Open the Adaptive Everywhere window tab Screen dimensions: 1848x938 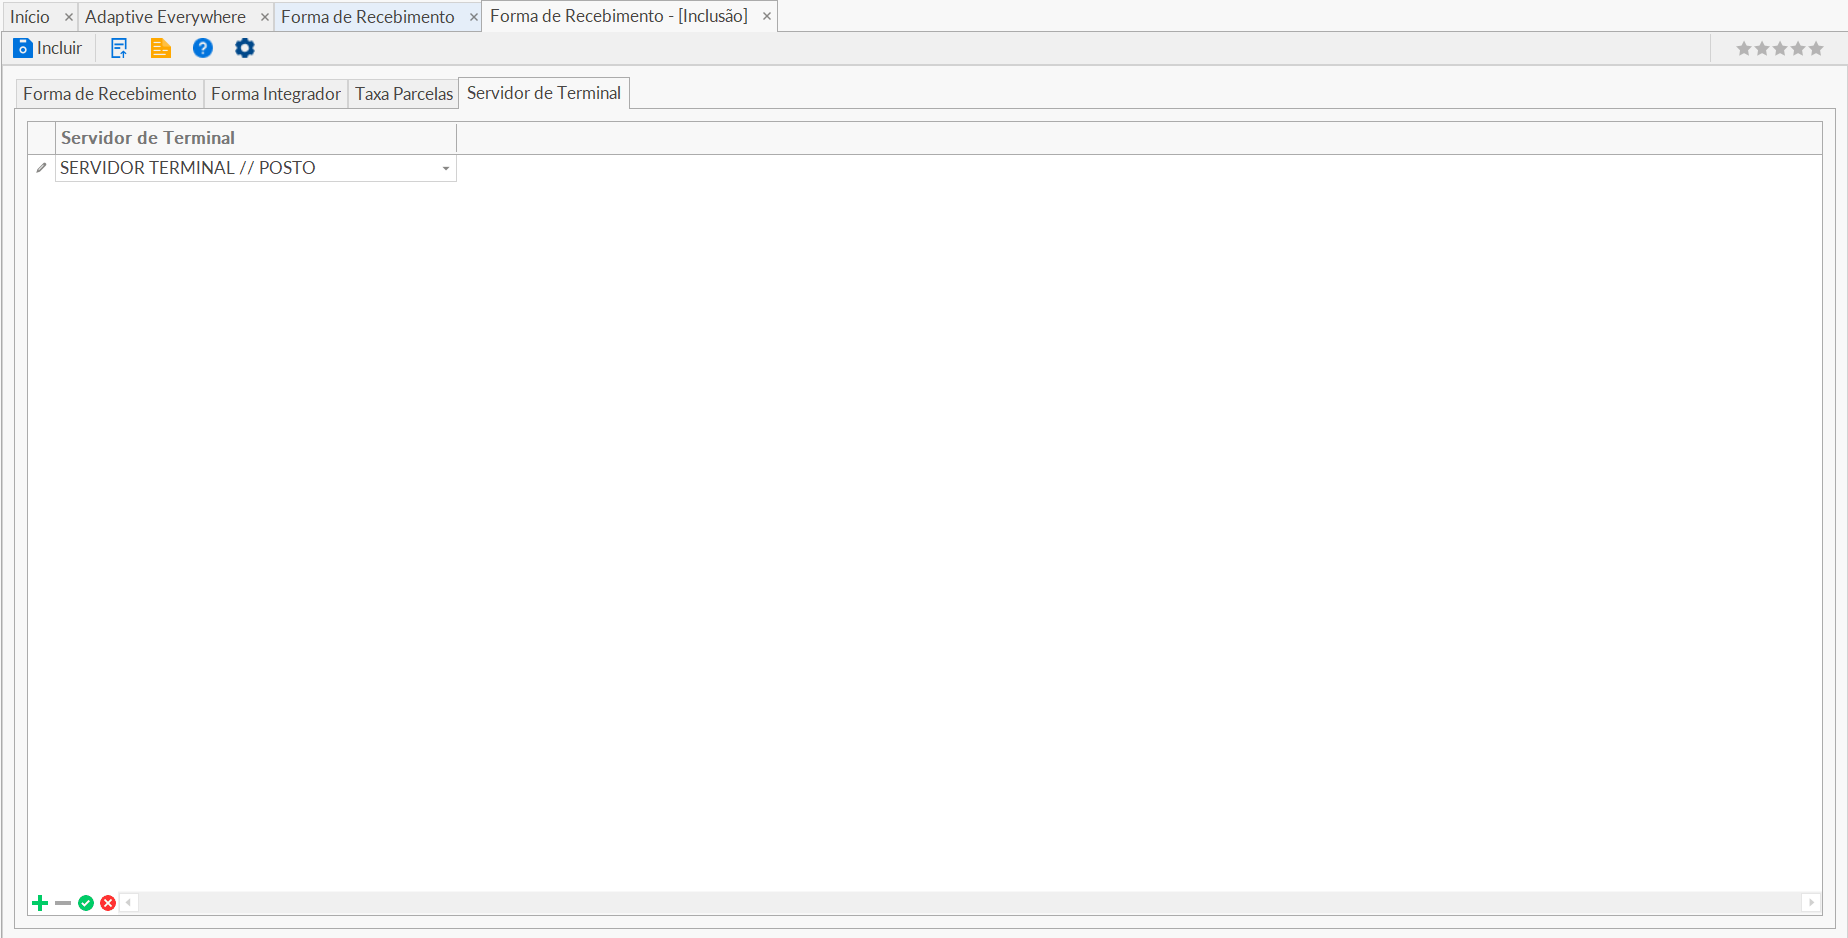point(165,17)
